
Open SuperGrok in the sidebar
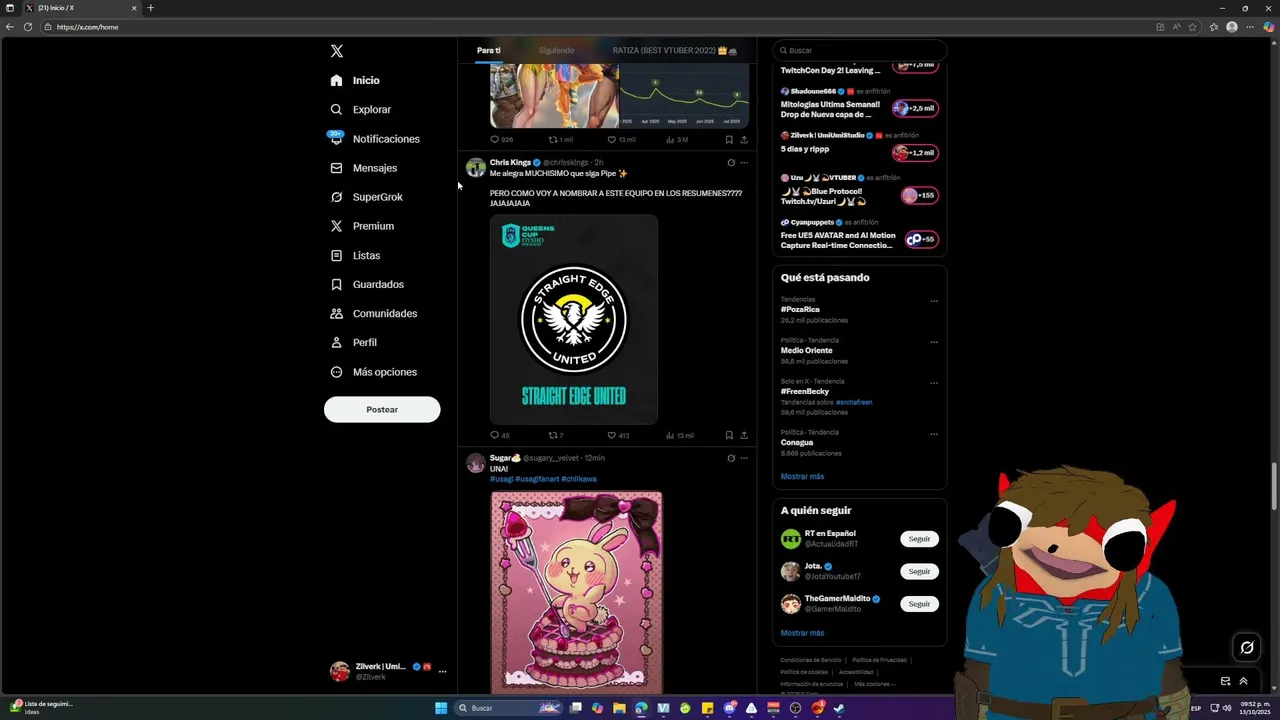coord(366,197)
